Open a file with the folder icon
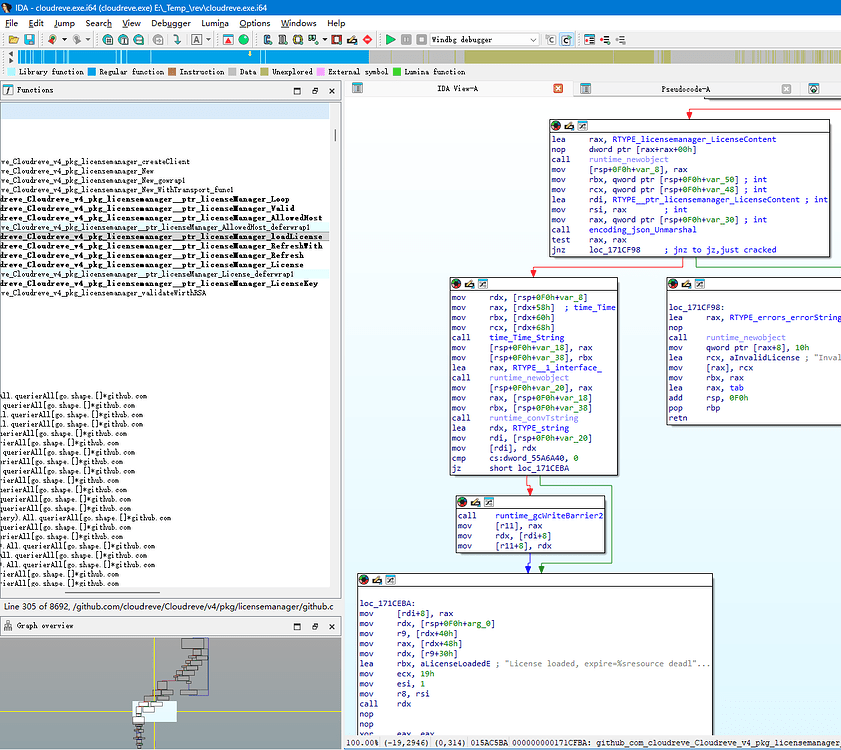This screenshot has width=841, height=750. click(14, 40)
